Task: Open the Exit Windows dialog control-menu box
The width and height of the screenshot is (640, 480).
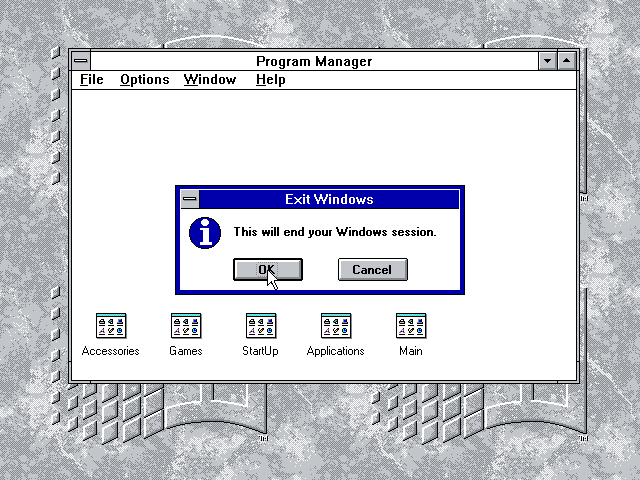Action: (189, 199)
